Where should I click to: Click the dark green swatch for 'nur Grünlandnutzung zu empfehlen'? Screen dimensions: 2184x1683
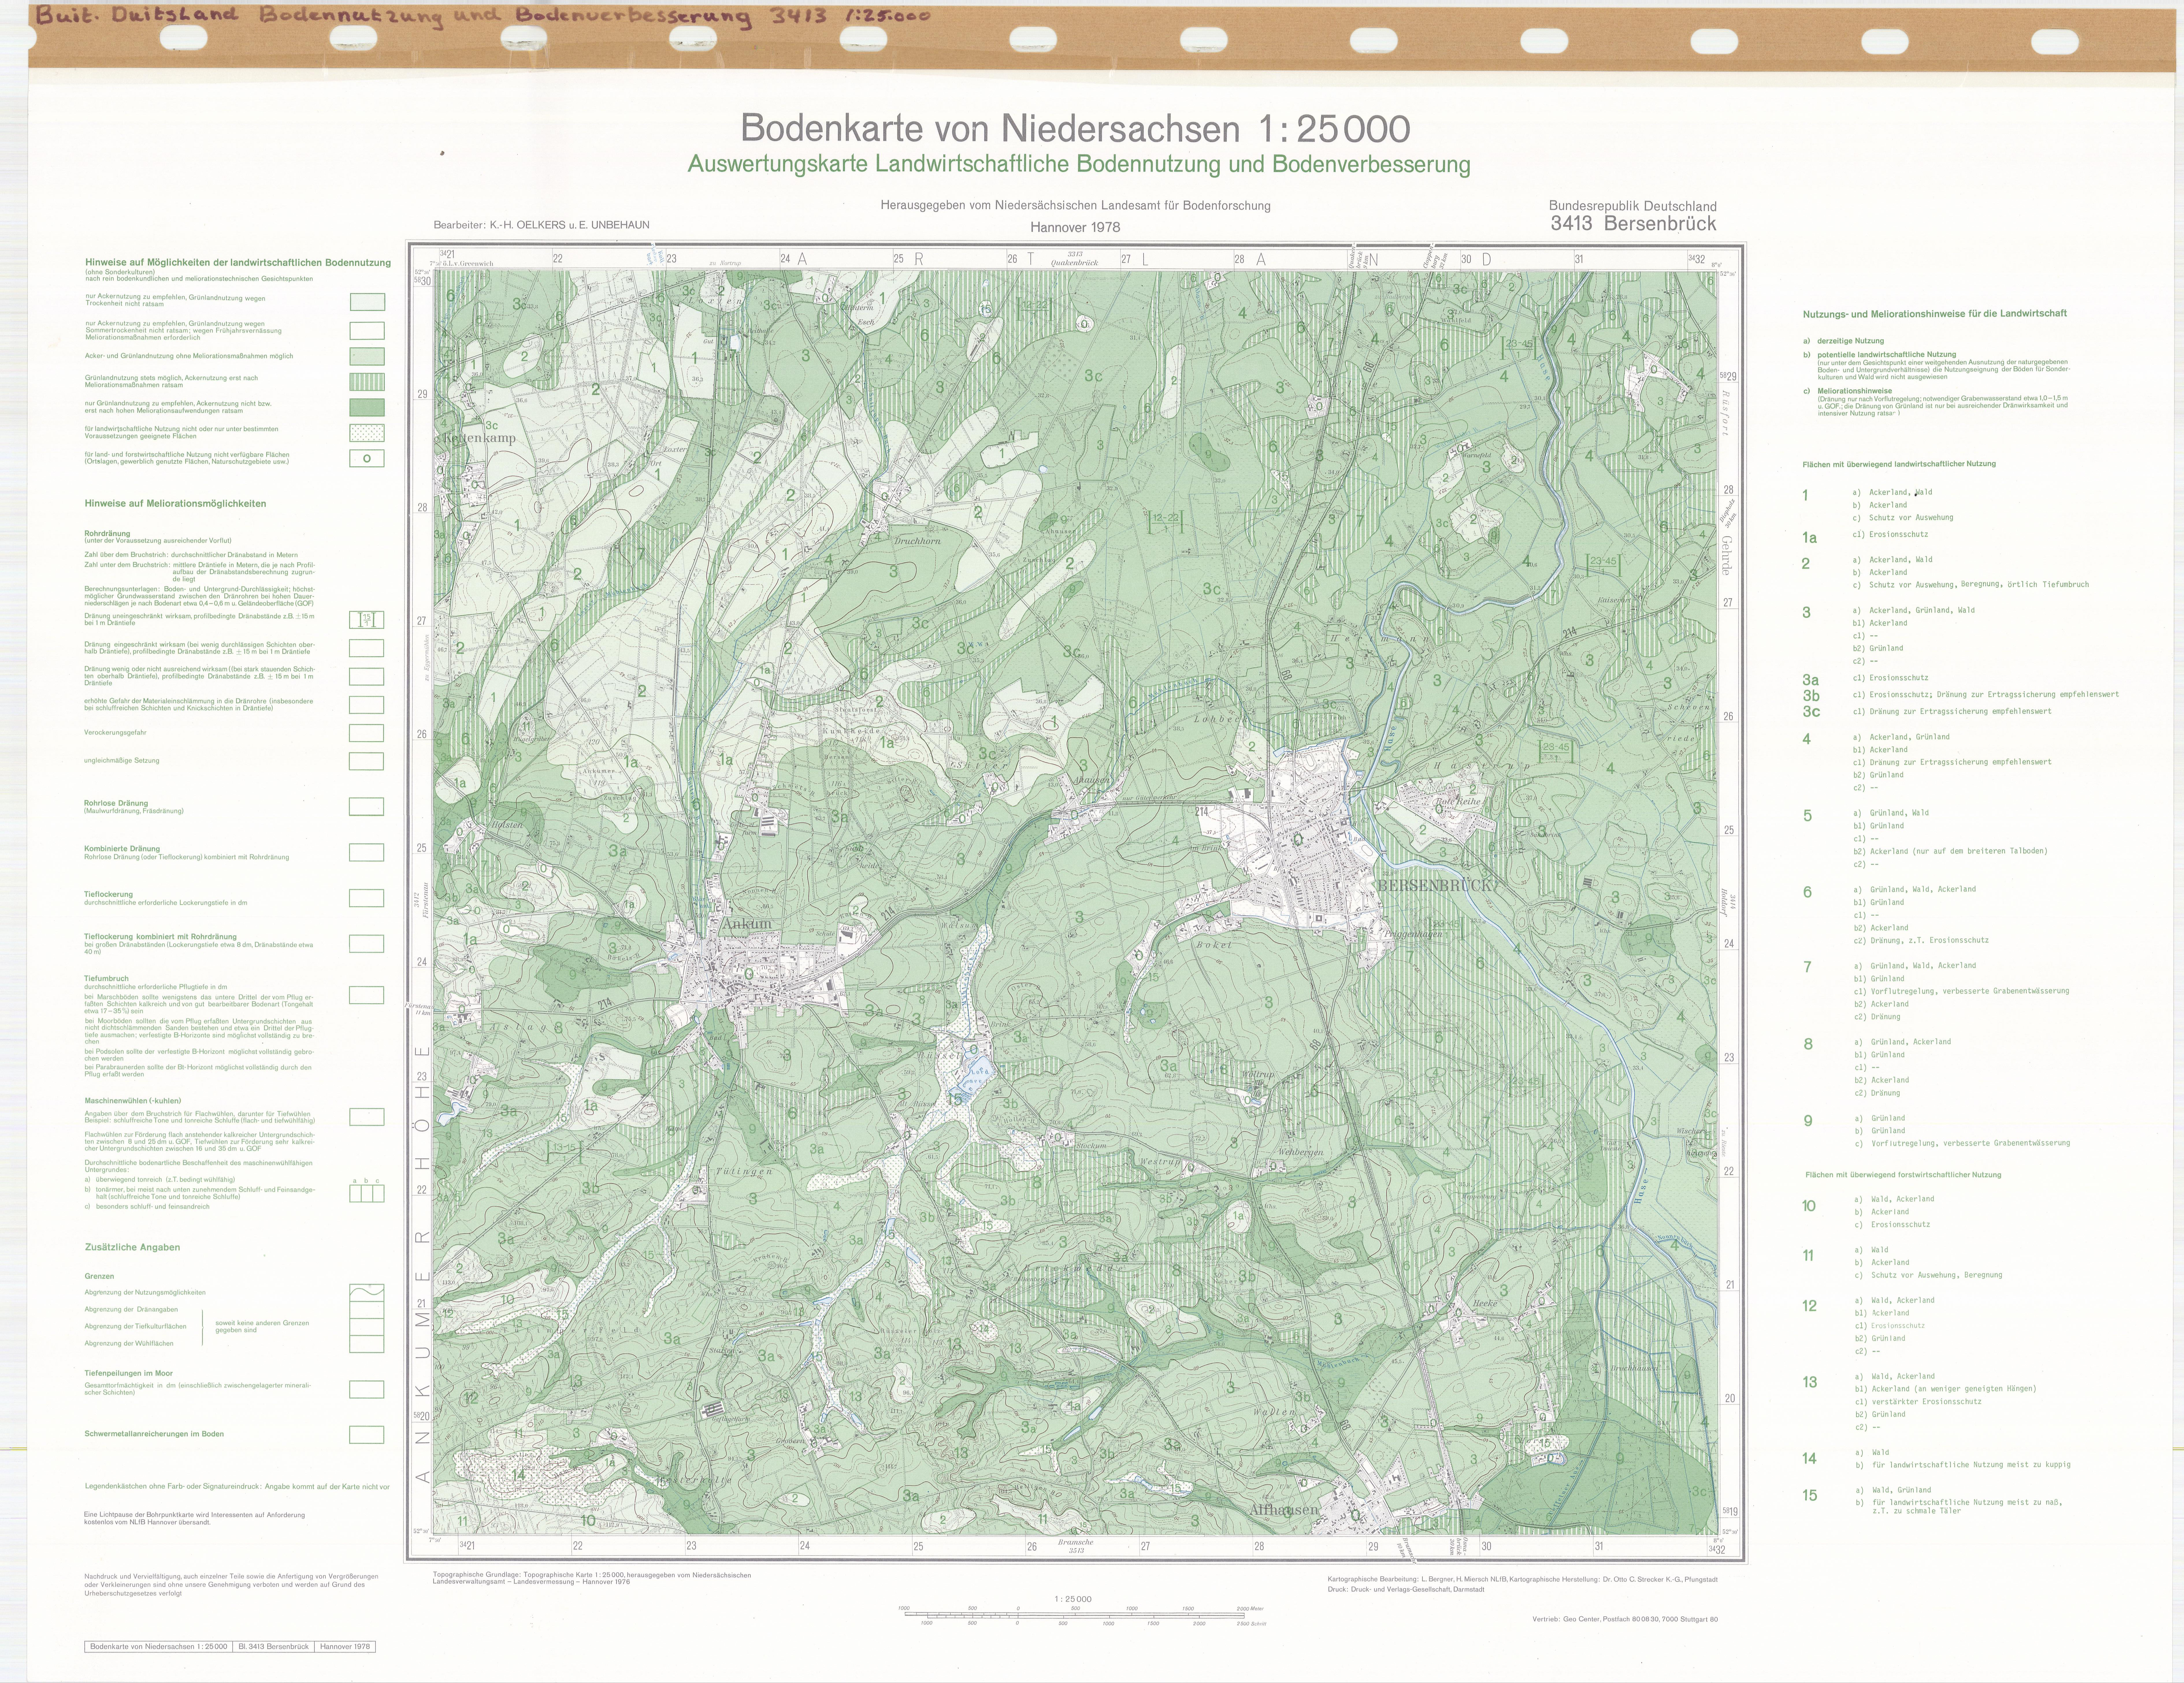[367, 407]
